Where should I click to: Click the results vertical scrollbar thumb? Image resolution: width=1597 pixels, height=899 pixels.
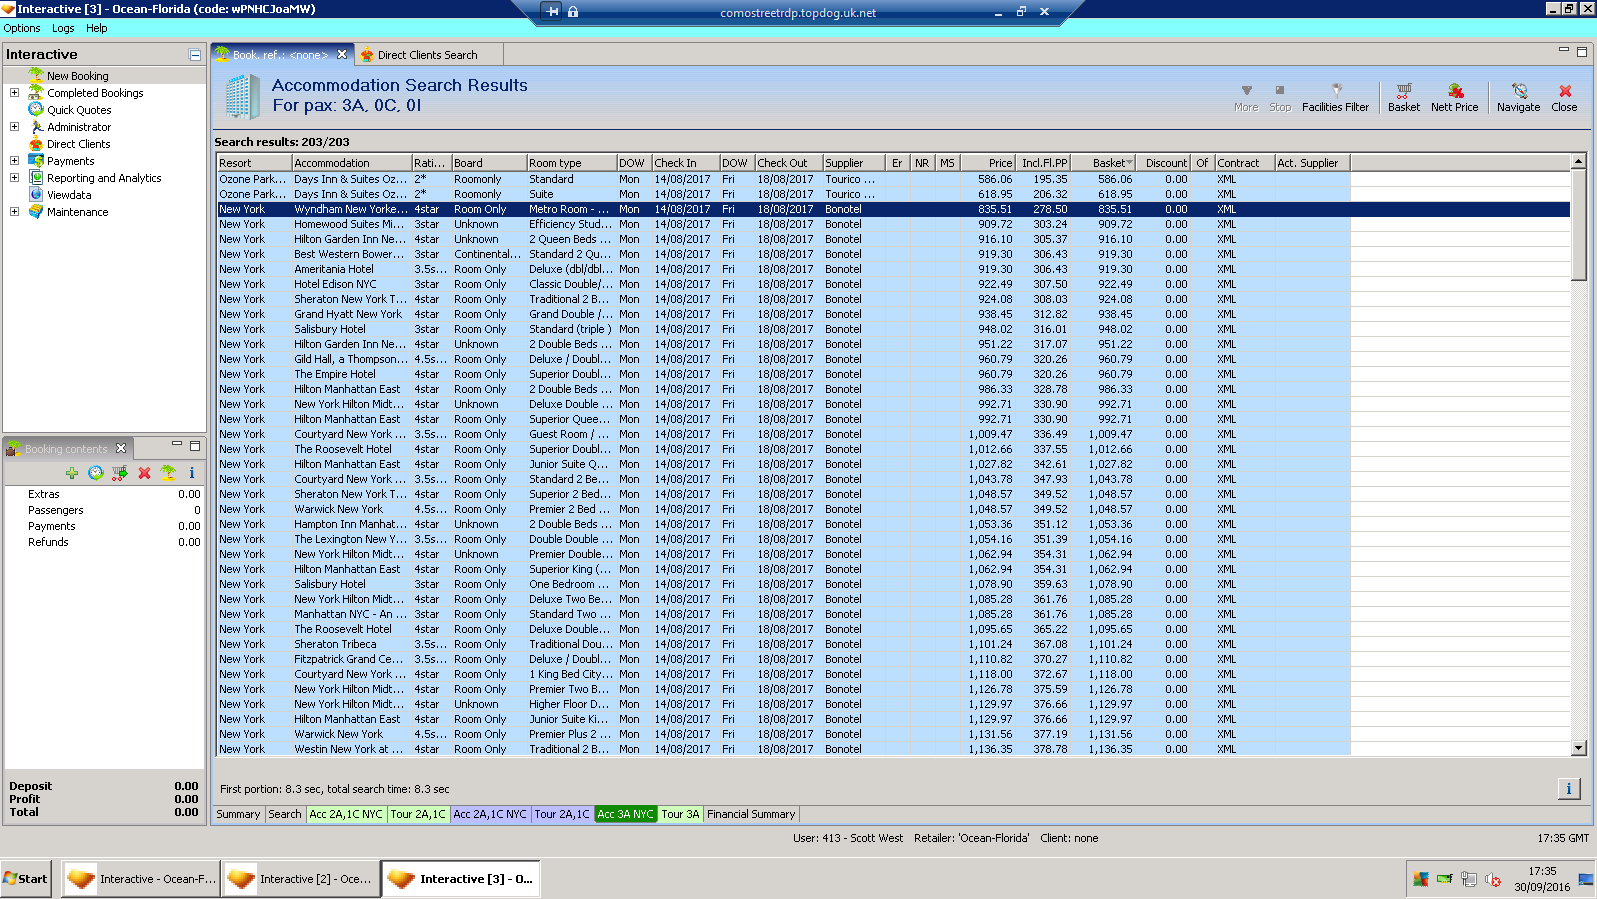(1579, 225)
